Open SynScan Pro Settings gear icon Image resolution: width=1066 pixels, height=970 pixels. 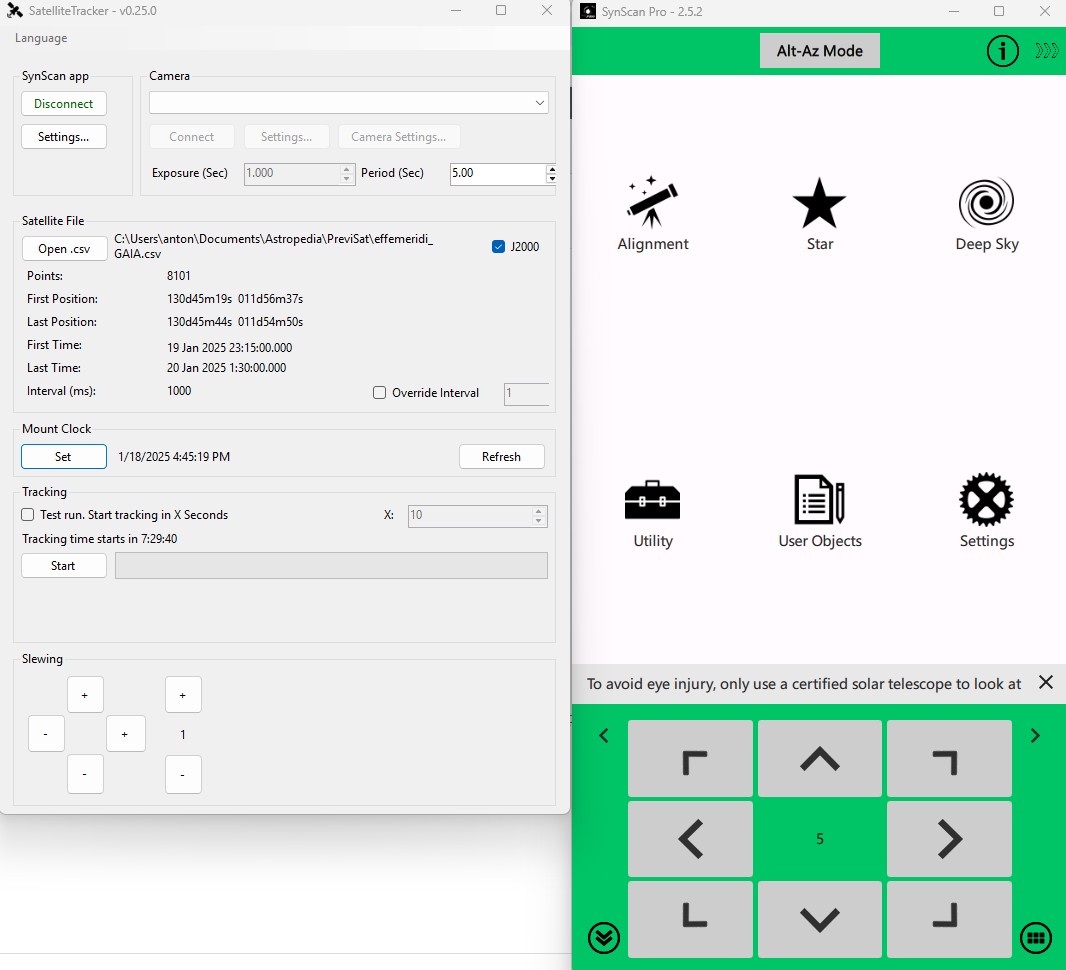pyautogui.click(x=986, y=511)
